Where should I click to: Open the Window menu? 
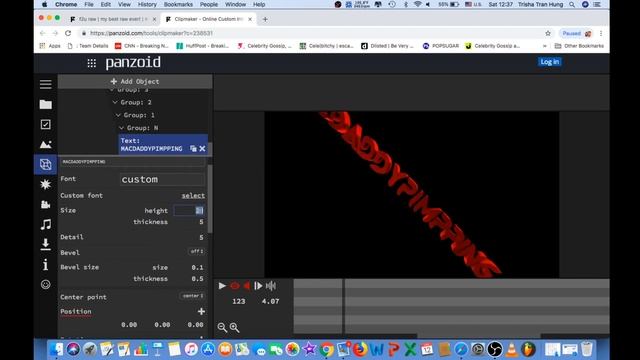point(236,4)
